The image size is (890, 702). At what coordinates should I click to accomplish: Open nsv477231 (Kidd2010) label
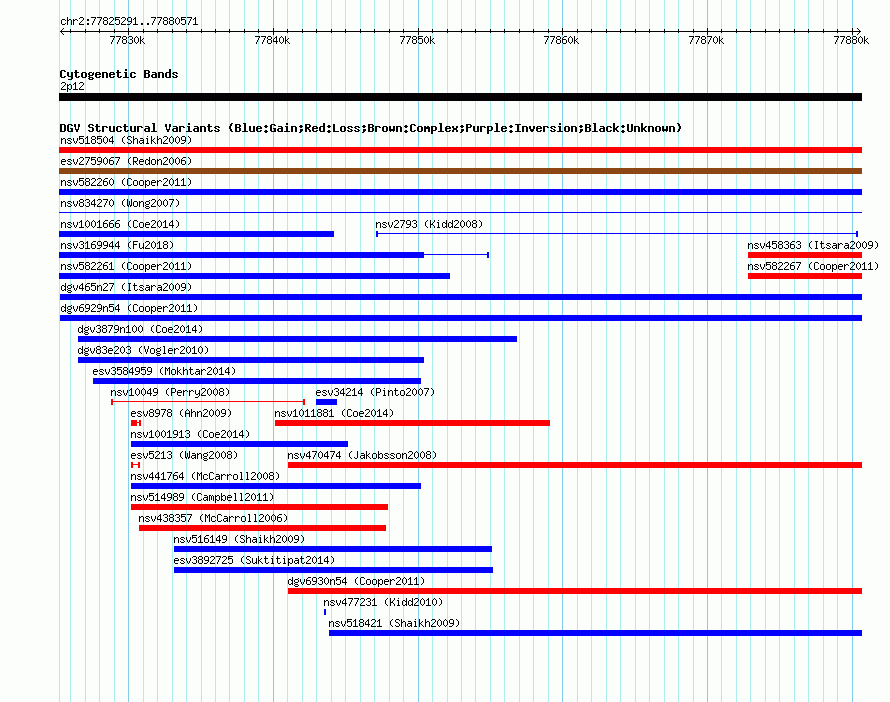[383, 602]
